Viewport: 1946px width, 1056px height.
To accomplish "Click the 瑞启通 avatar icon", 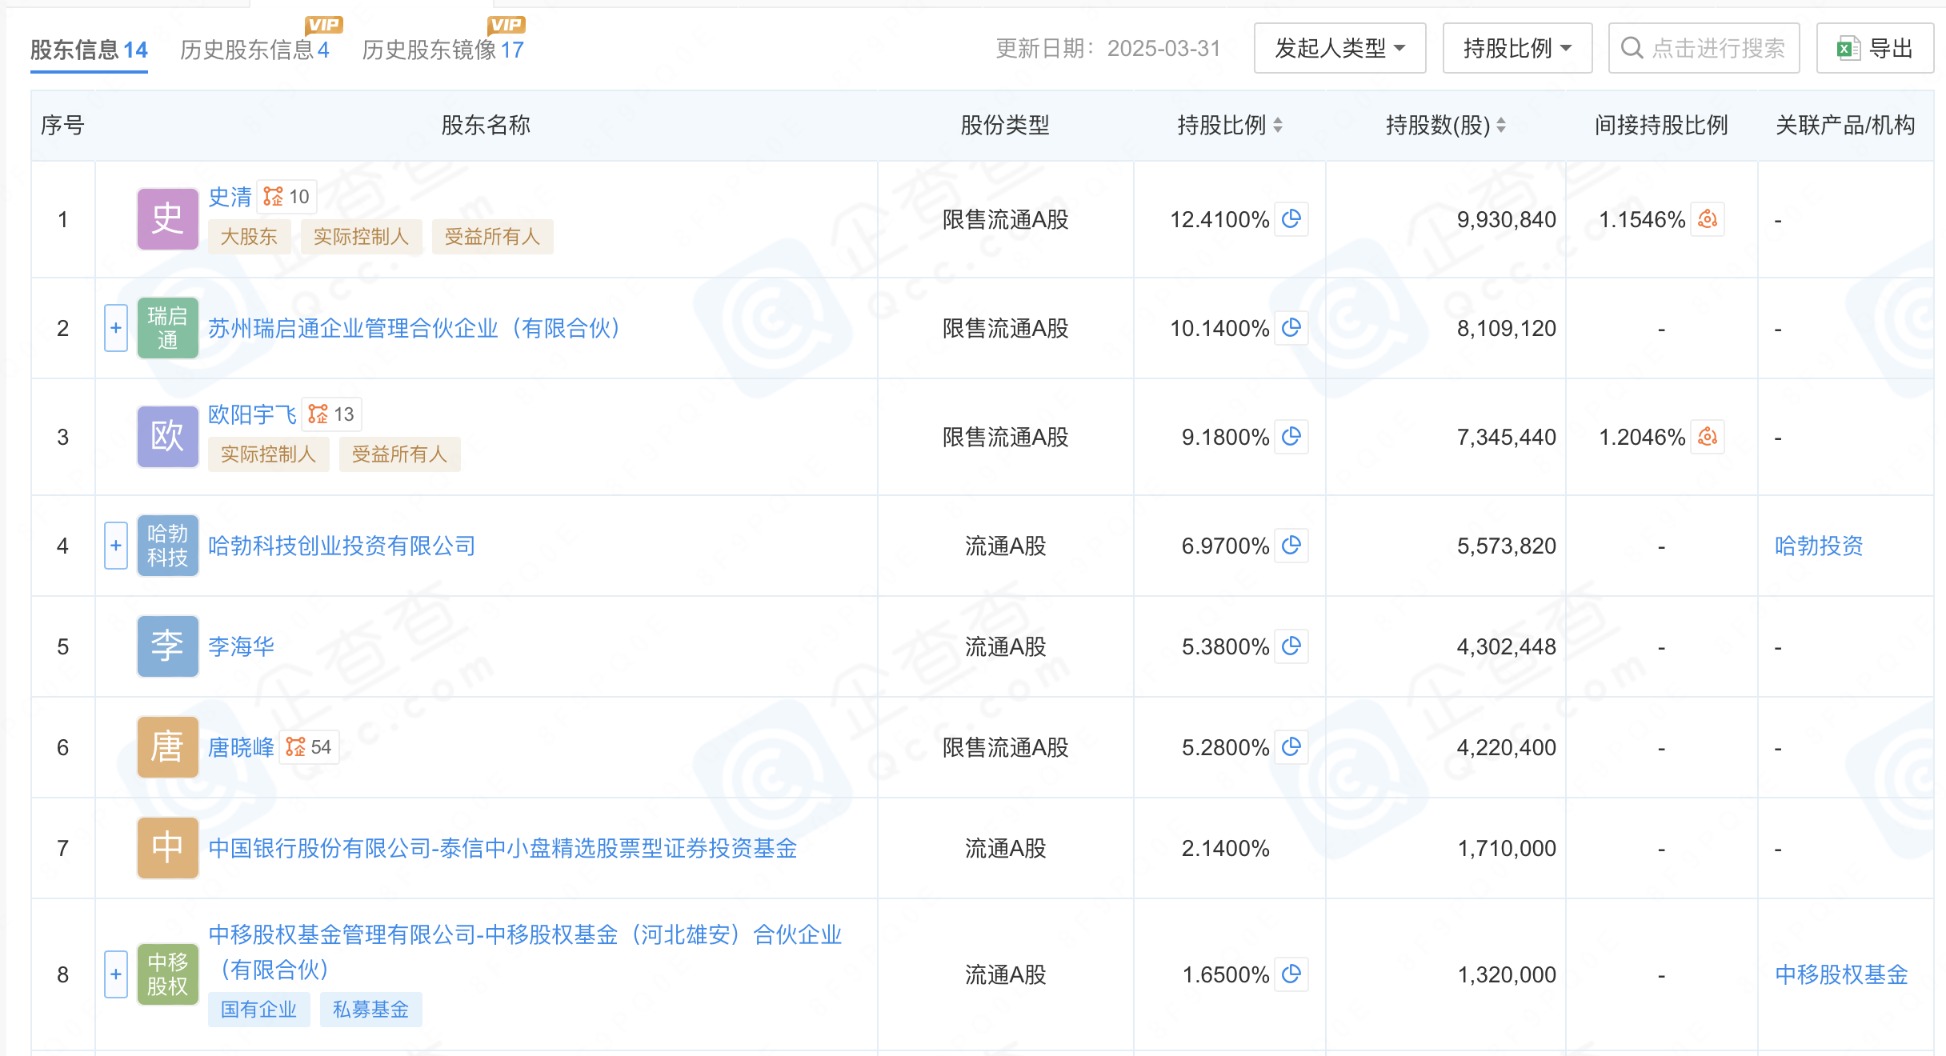I will [167, 328].
